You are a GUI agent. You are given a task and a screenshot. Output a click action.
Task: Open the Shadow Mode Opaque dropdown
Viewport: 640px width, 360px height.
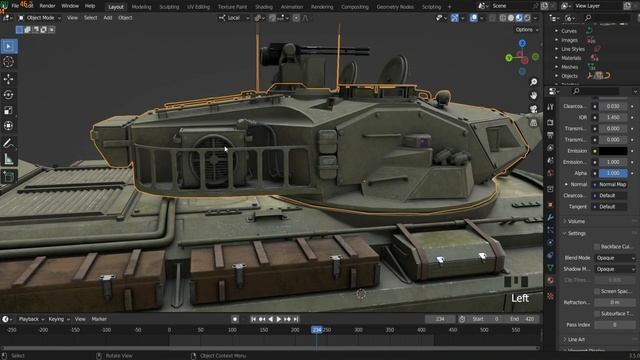pos(615,269)
